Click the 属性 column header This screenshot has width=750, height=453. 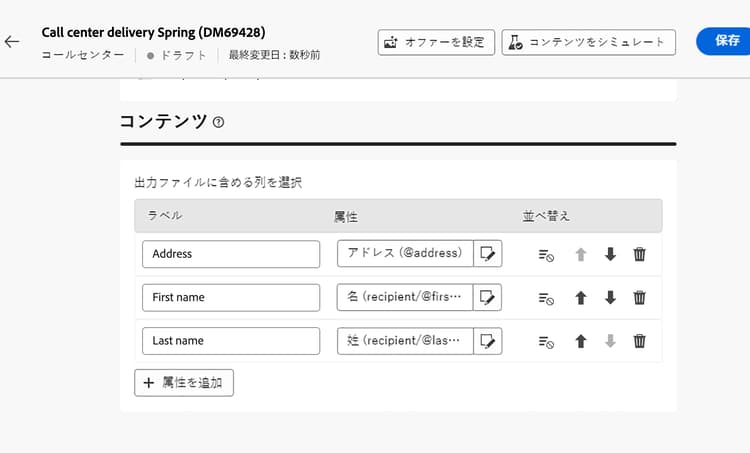[345, 217]
